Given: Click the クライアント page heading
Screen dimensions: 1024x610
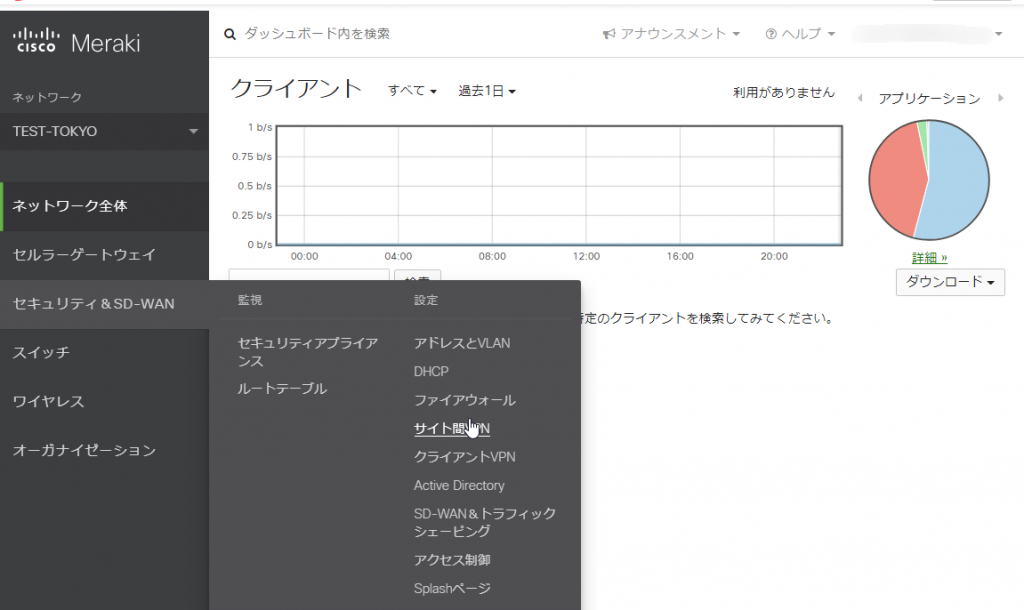Looking at the screenshot, I should (x=296, y=89).
